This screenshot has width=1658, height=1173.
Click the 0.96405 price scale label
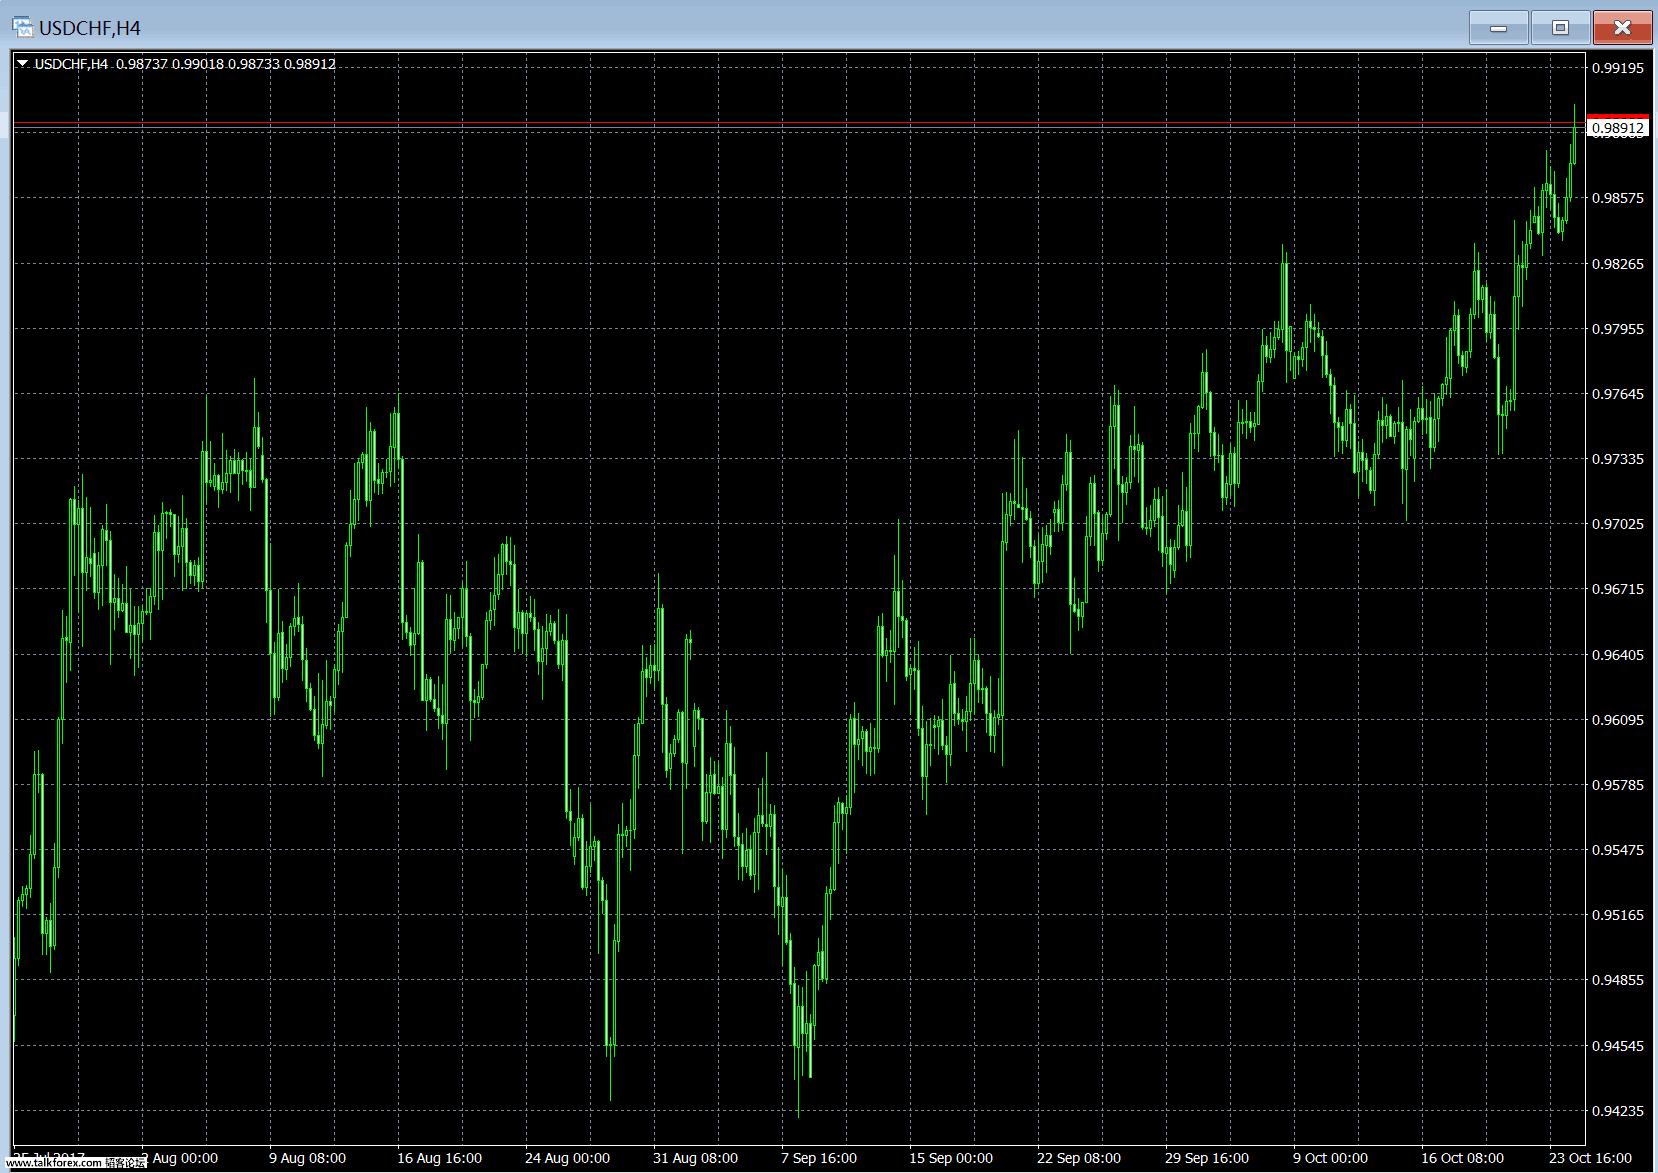[x=1617, y=655]
